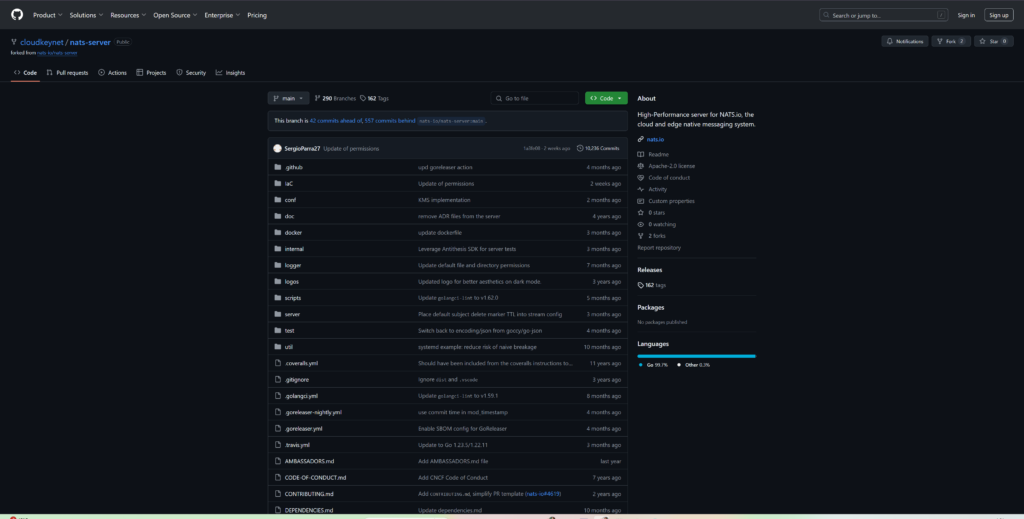The image size is (1024, 519).
Task: Expand the Enterprise menu
Action: pos(222,15)
